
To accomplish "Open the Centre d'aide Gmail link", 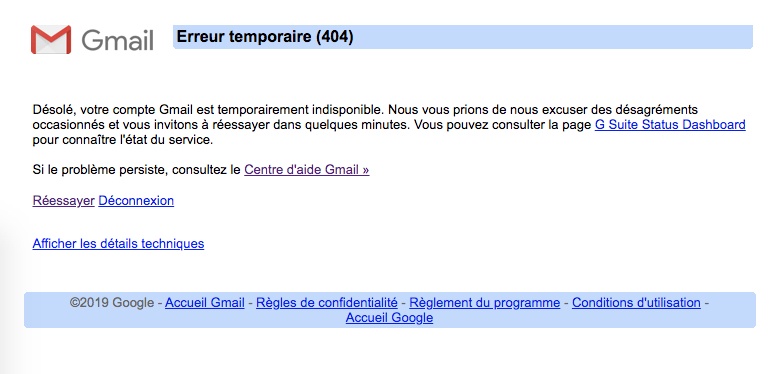I will click(307, 170).
